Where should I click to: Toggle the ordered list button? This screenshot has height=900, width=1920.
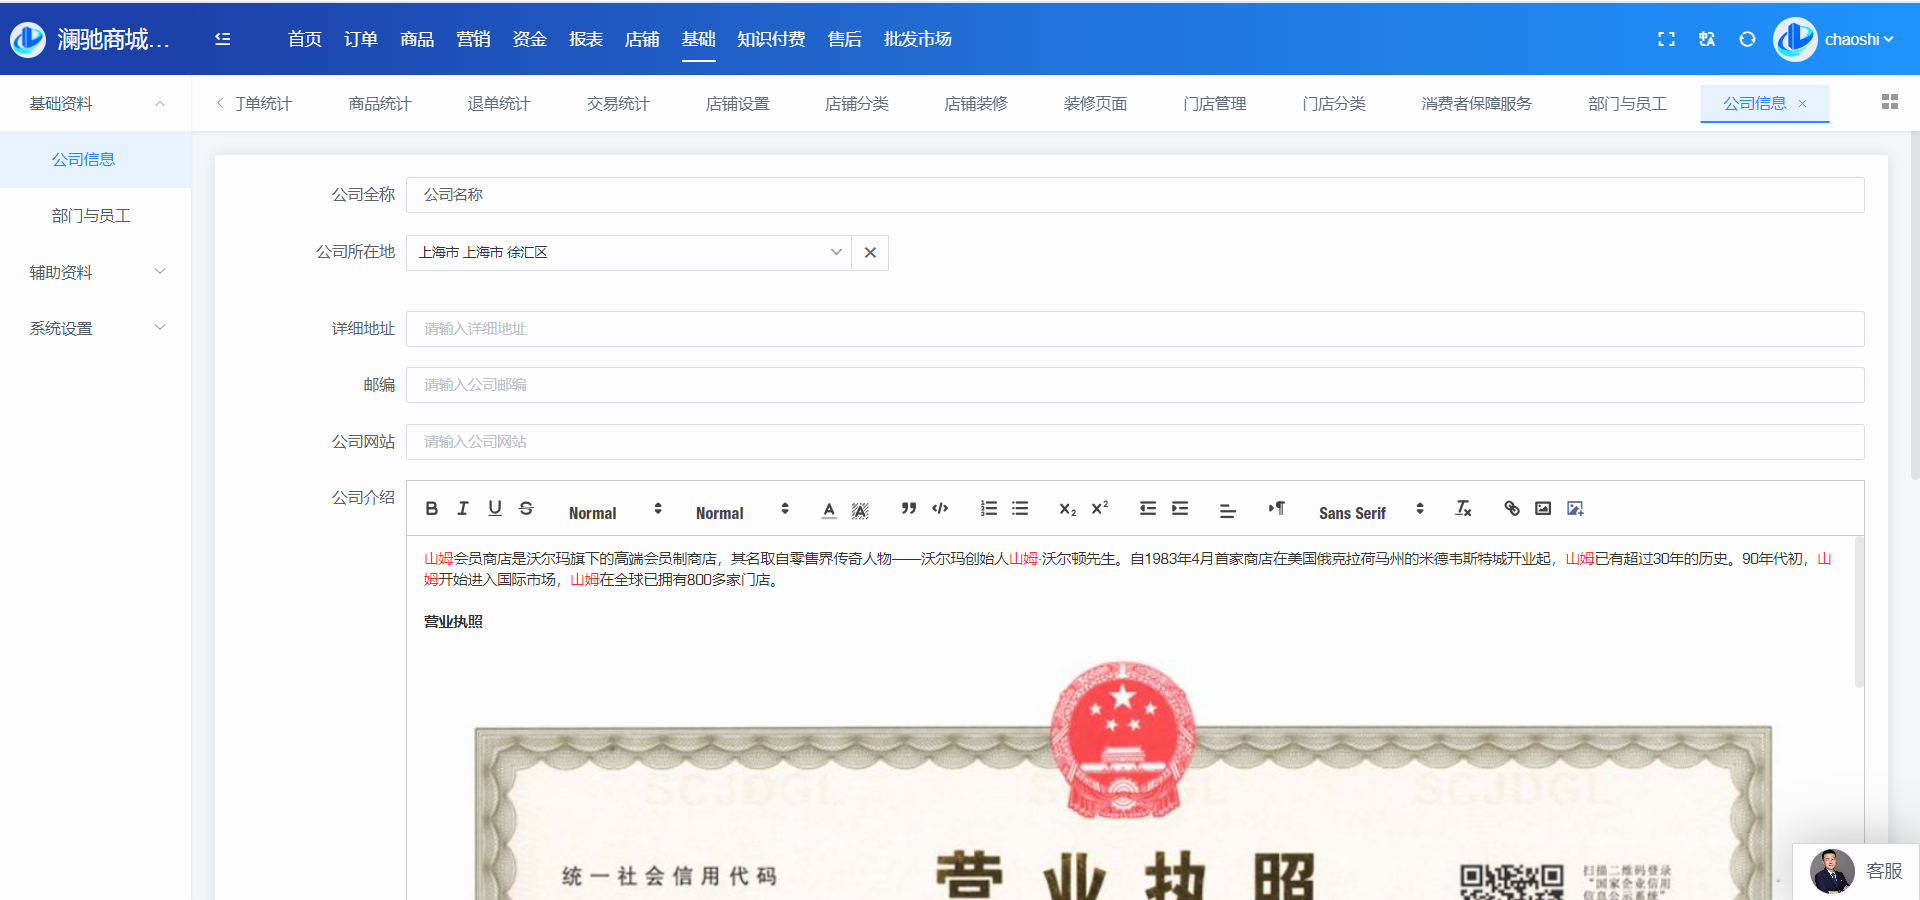coord(988,509)
